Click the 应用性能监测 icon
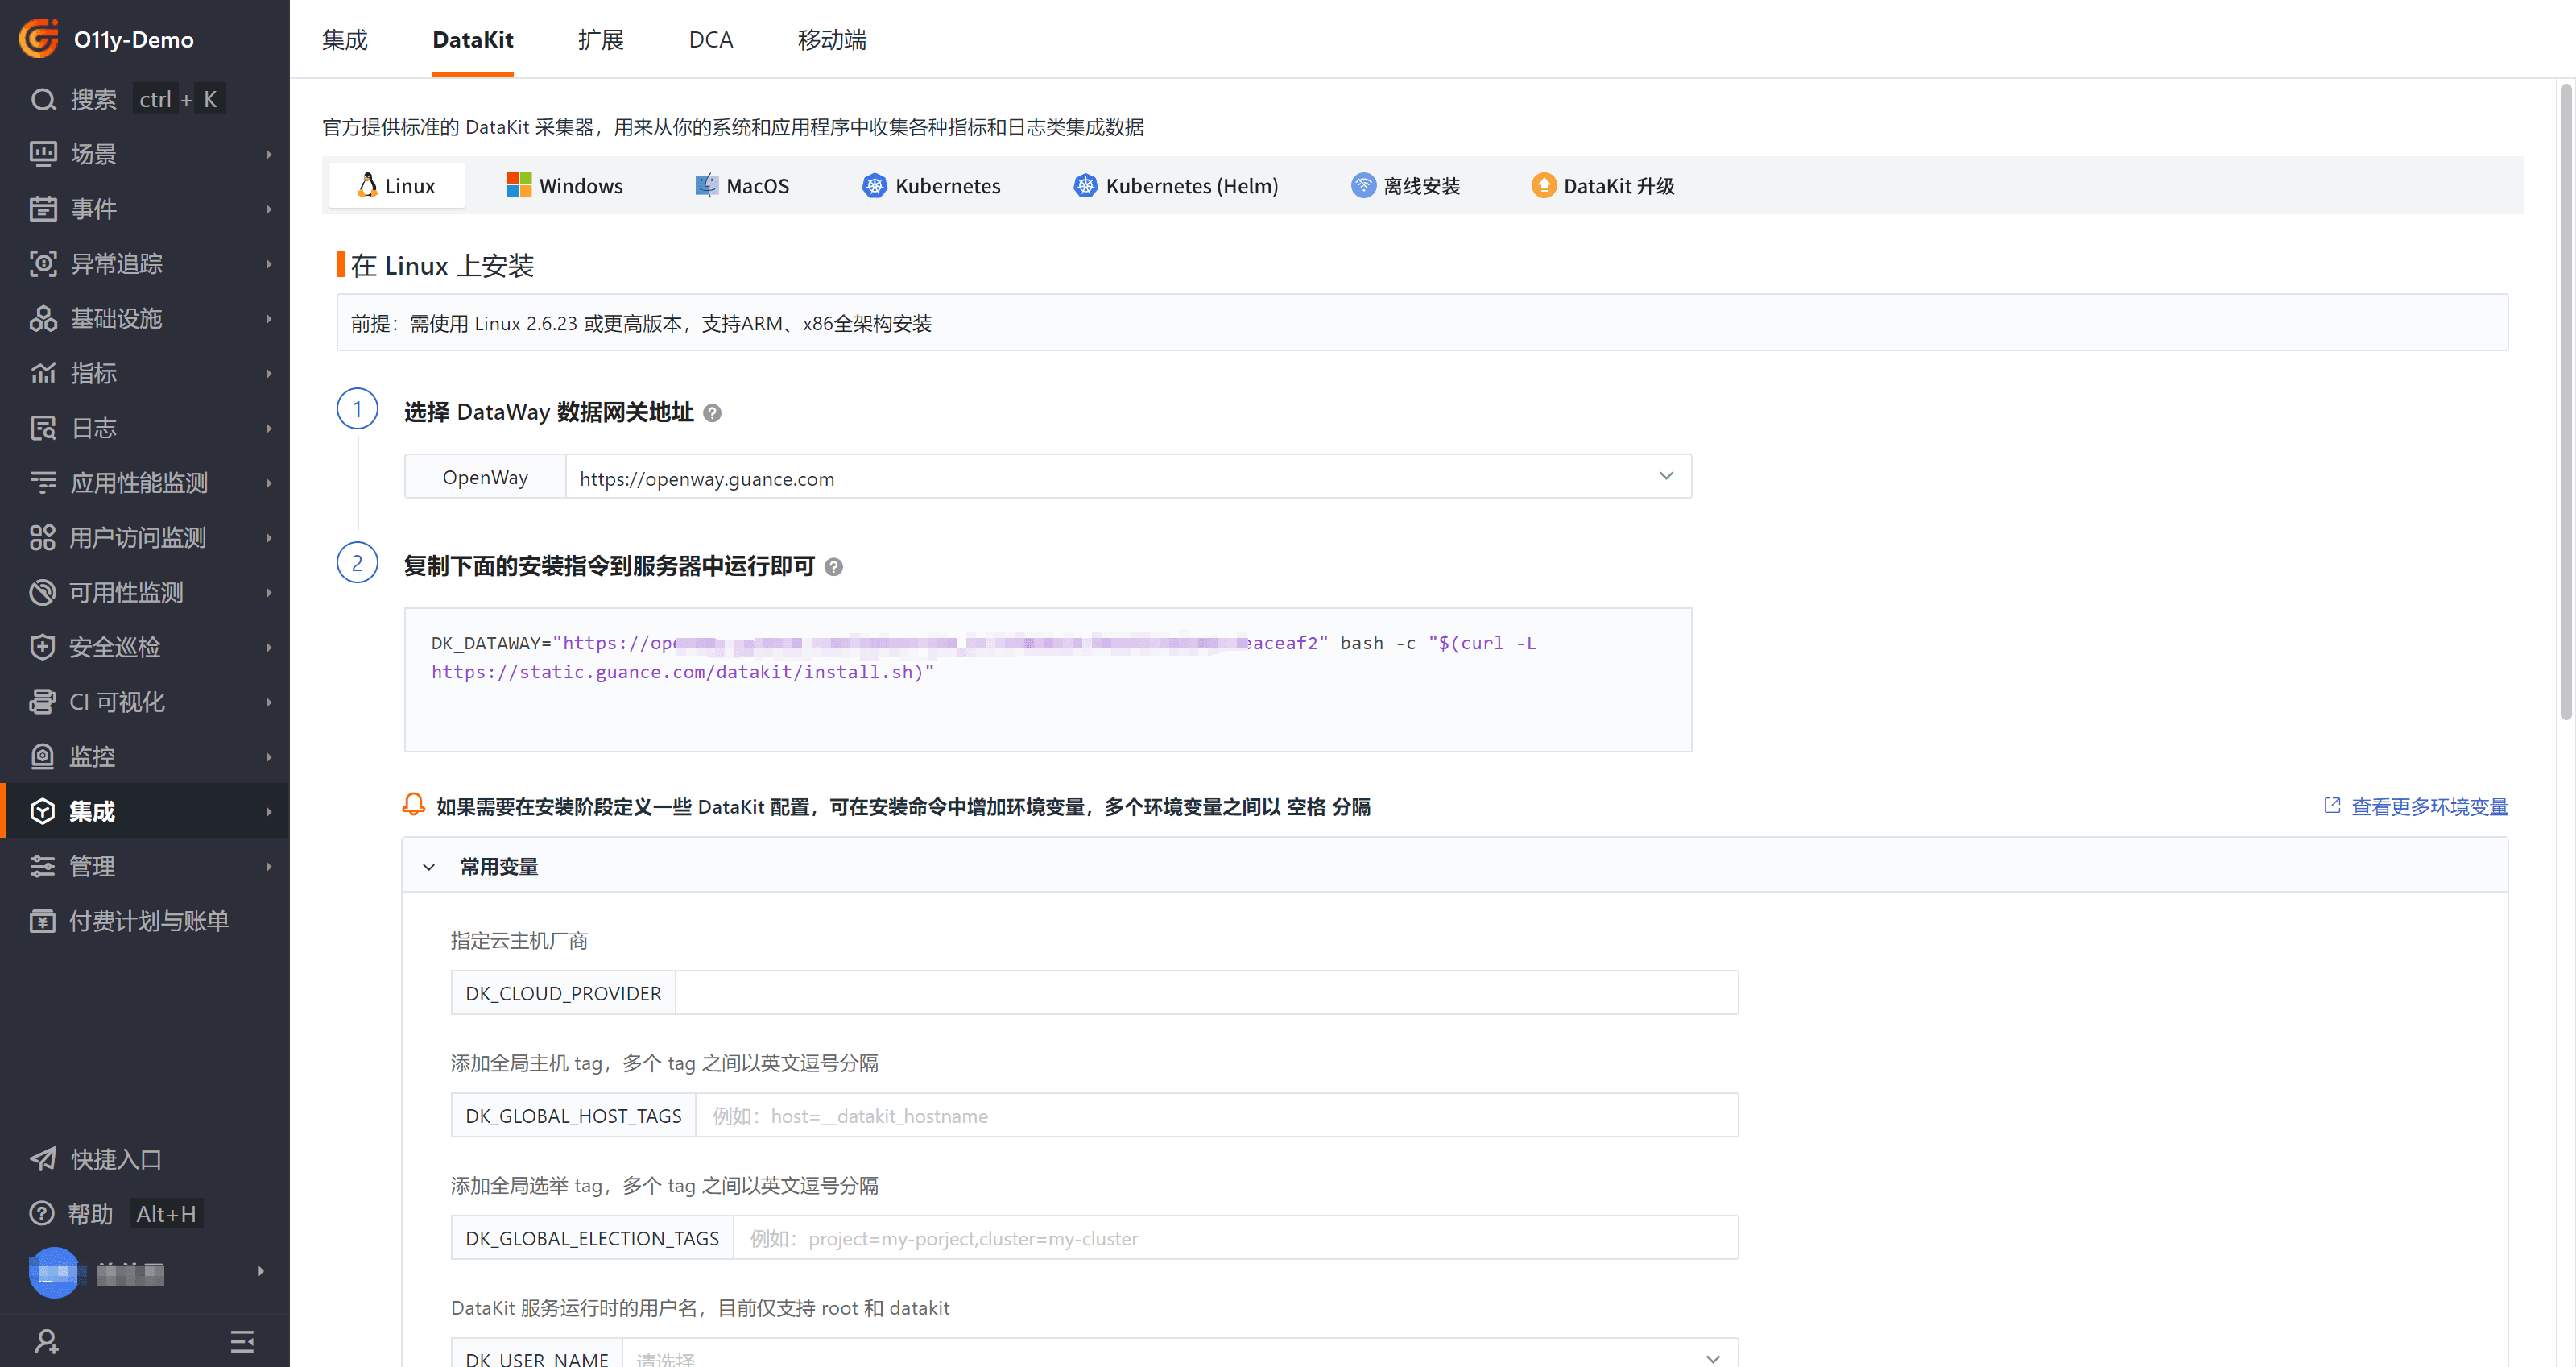Viewport: 2576px width, 1367px height. (x=43, y=483)
